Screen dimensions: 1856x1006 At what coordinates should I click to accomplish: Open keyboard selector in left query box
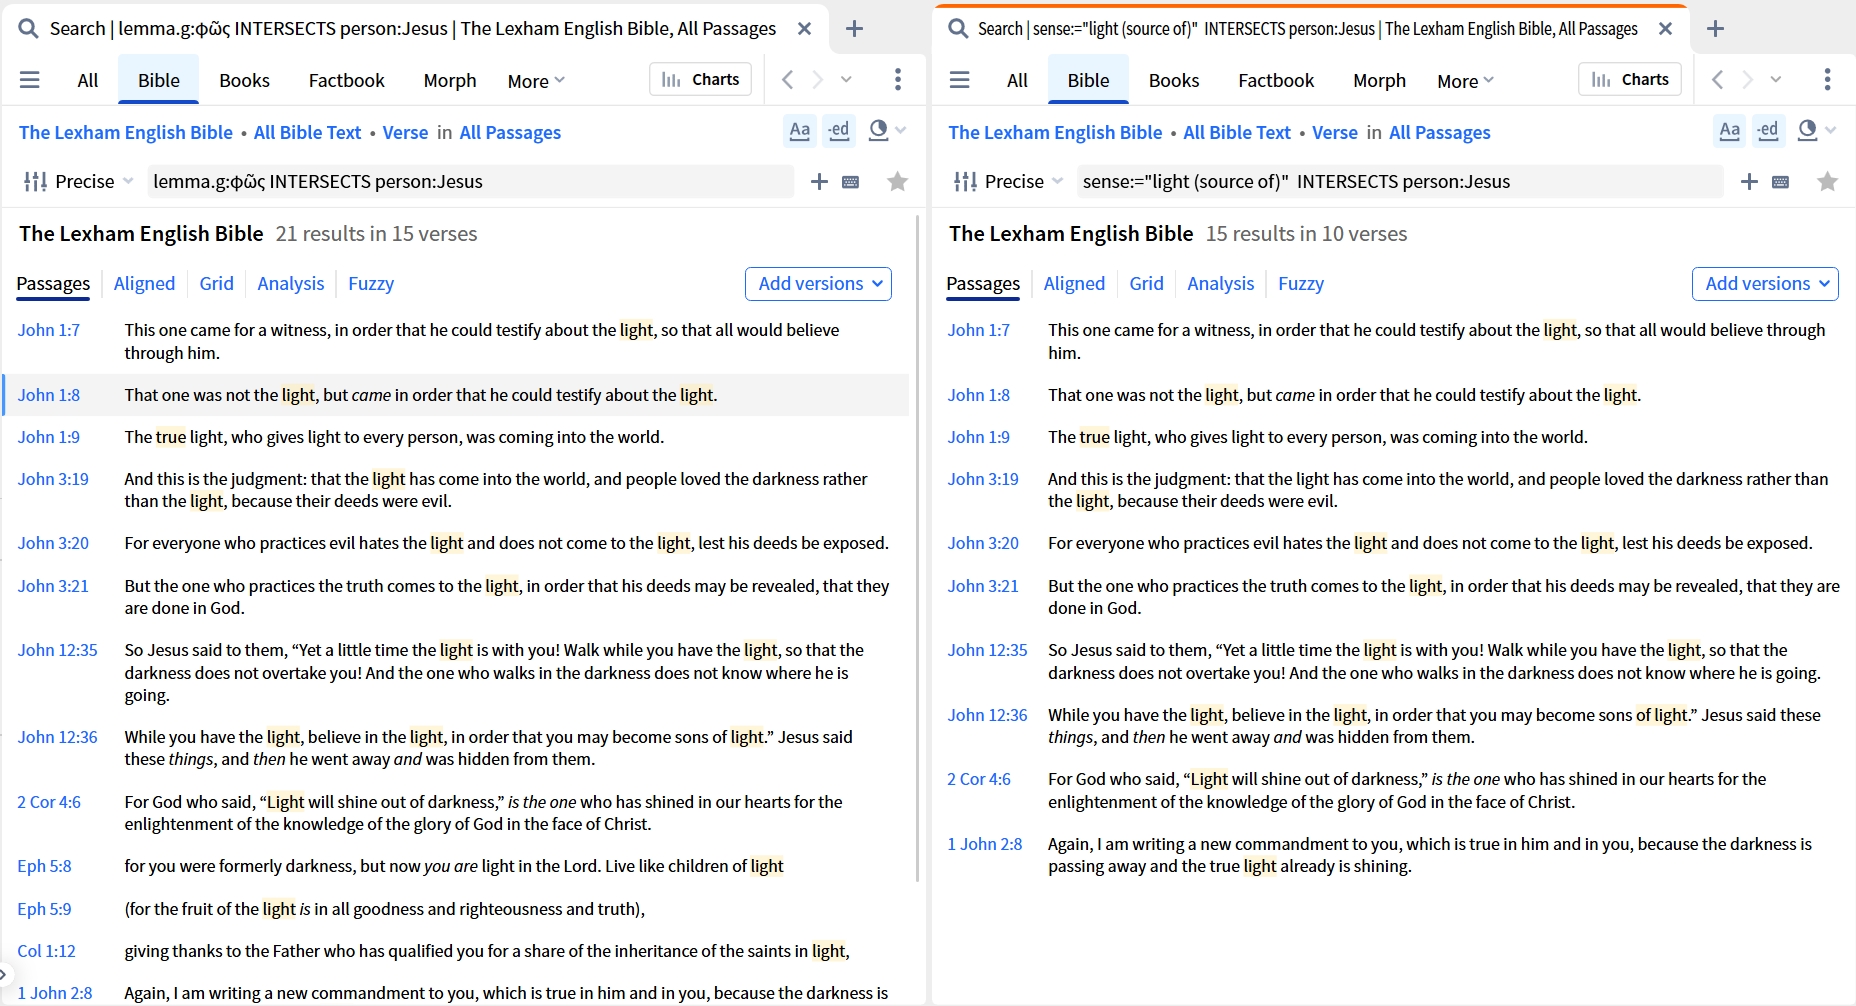point(851,182)
